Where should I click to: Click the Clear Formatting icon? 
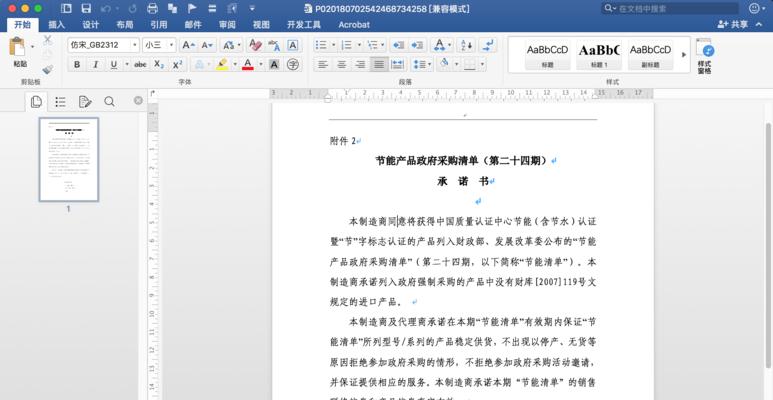click(255, 45)
